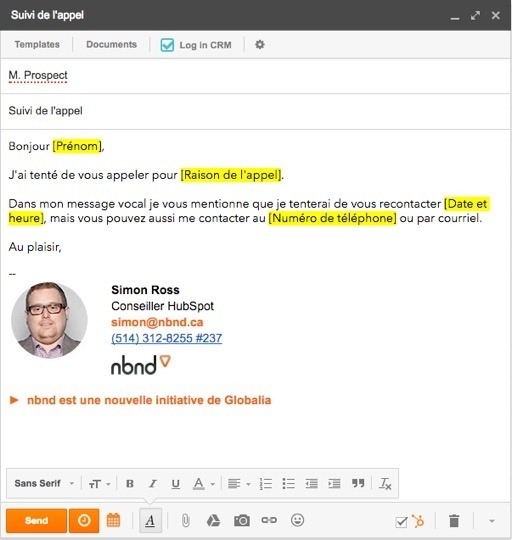Open the emoji smiley picker

pos(297,520)
